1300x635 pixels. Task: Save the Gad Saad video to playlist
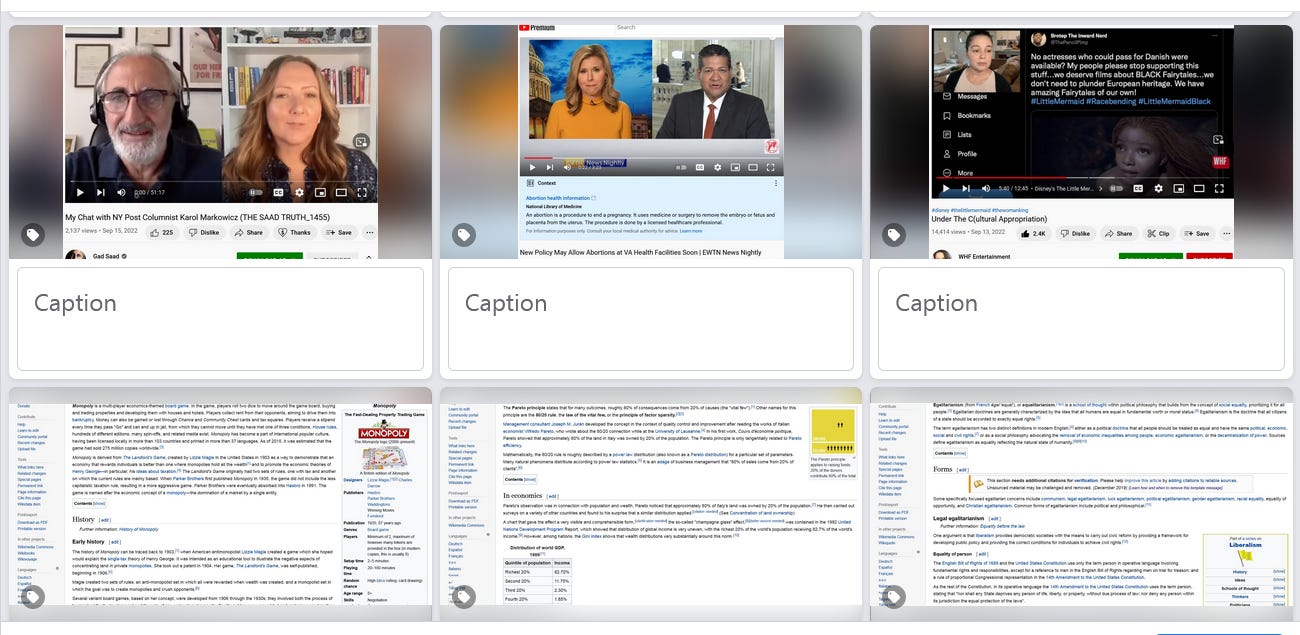click(338, 232)
